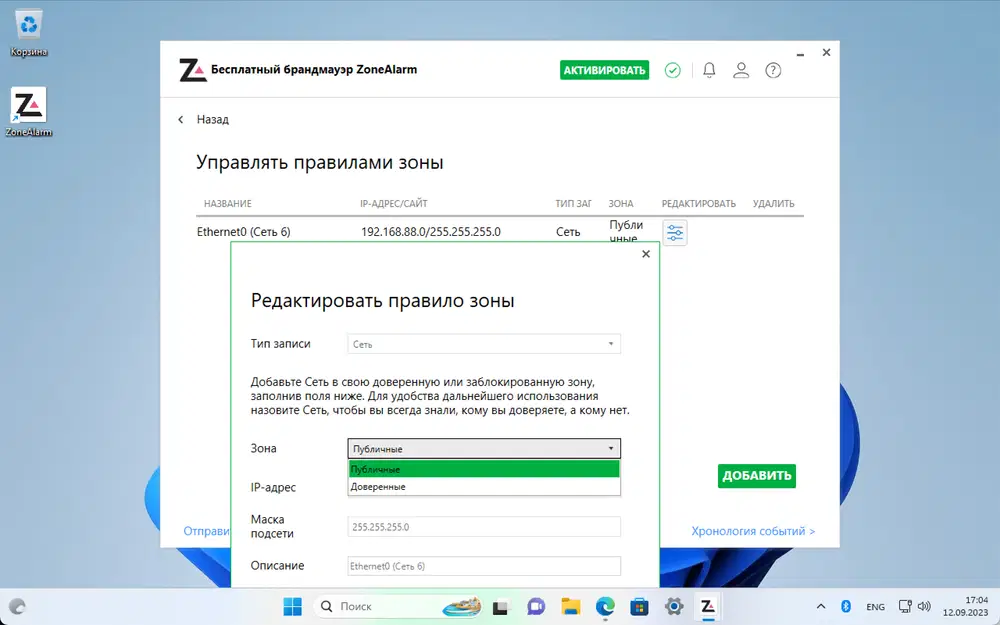The image size is (1000, 625).
Task: Open Task View in the taskbar
Action: click(501, 607)
